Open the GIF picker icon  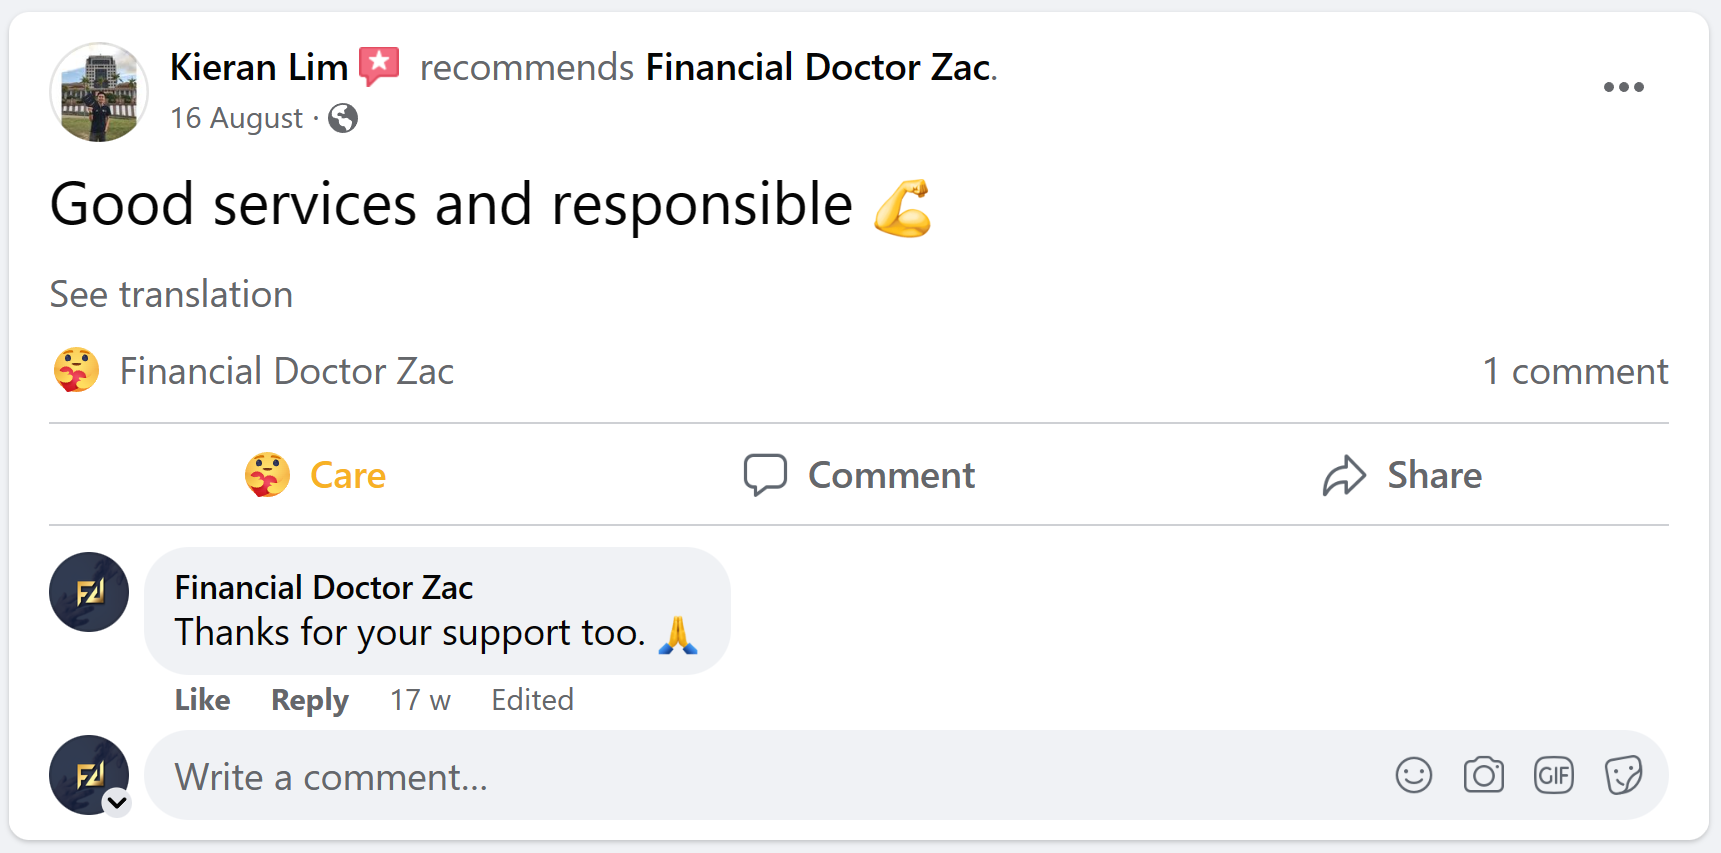pyautogui.click(x=1553, y=775)
